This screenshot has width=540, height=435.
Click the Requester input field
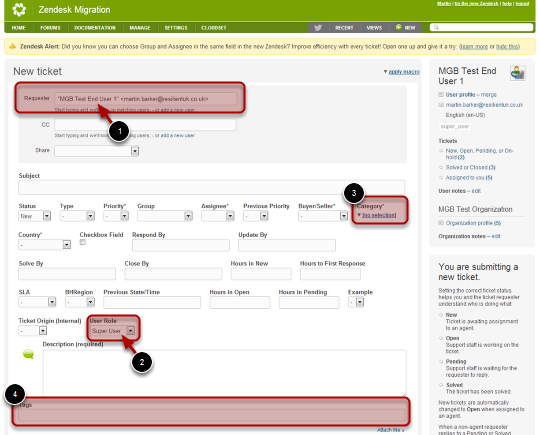coord(145,99)
